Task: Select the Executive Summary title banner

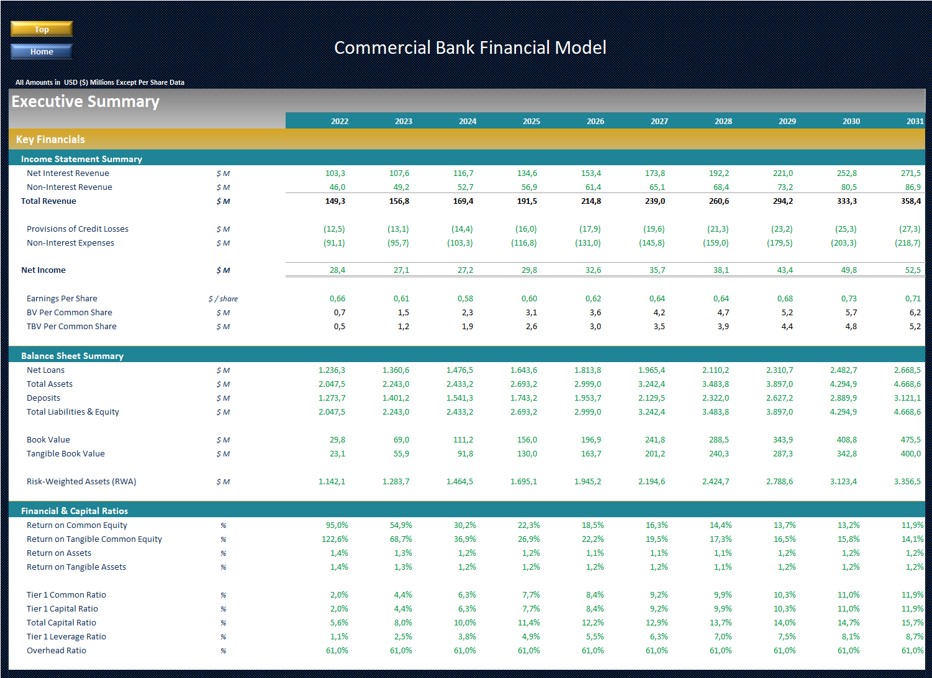Action: coord(84,101)
